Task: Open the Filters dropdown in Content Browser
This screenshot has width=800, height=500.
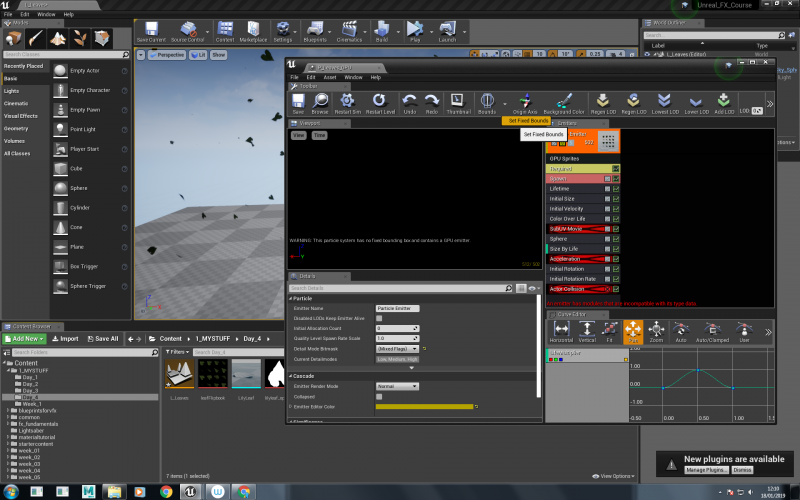Action: (x=177, y=352)
